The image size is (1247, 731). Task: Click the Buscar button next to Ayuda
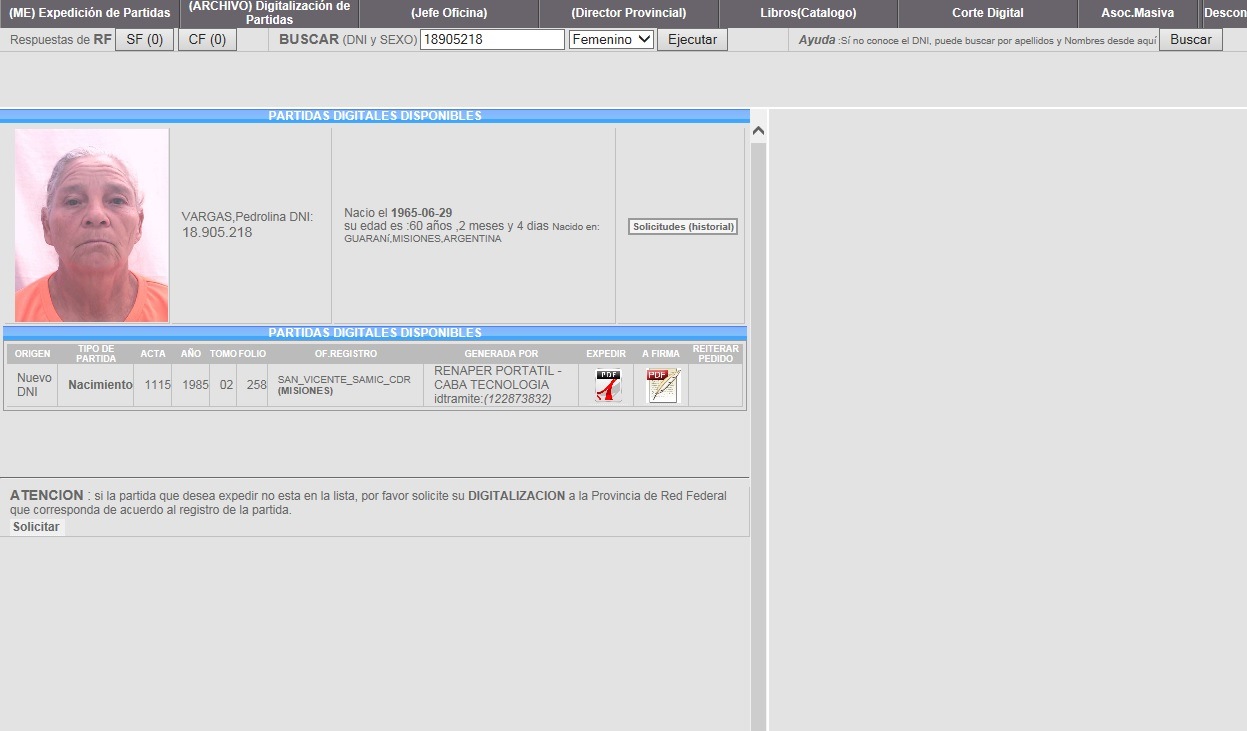click(1190, 40)
